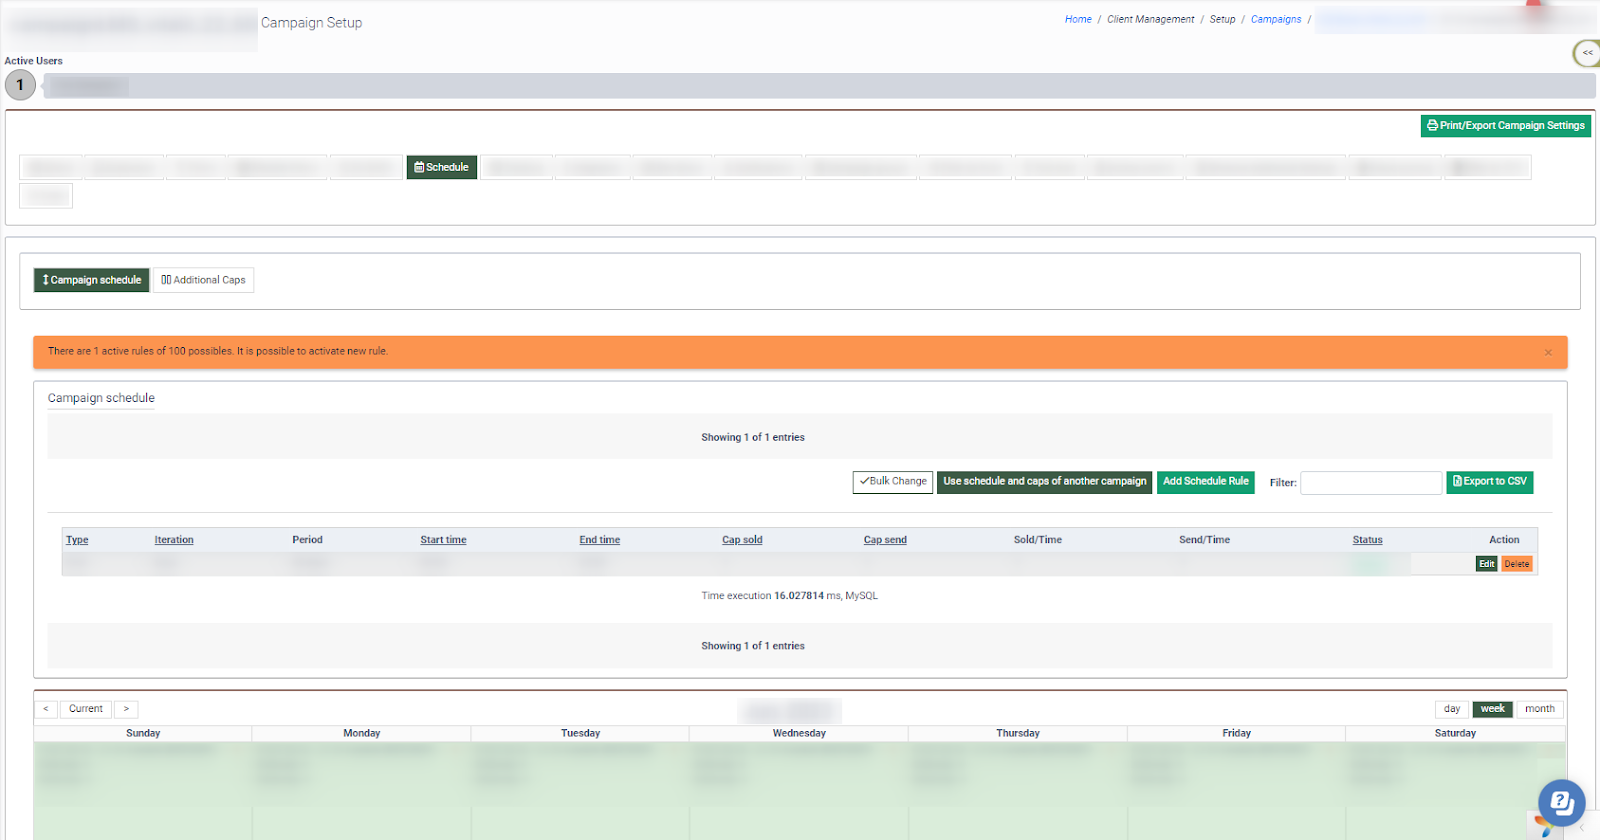Sort table by Start time column

click(x=443, y=540)
